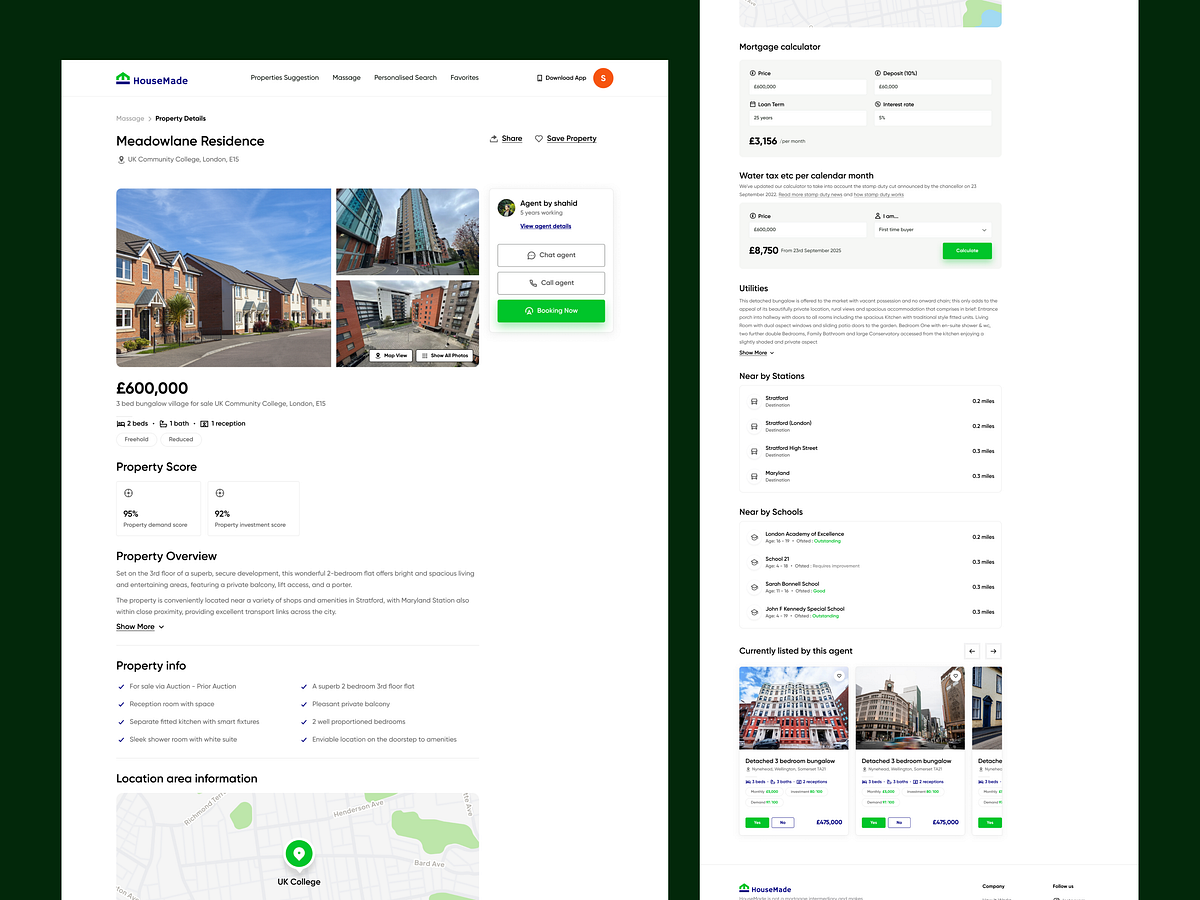Click the HouseMade logo icon

(x=122, y=77)
